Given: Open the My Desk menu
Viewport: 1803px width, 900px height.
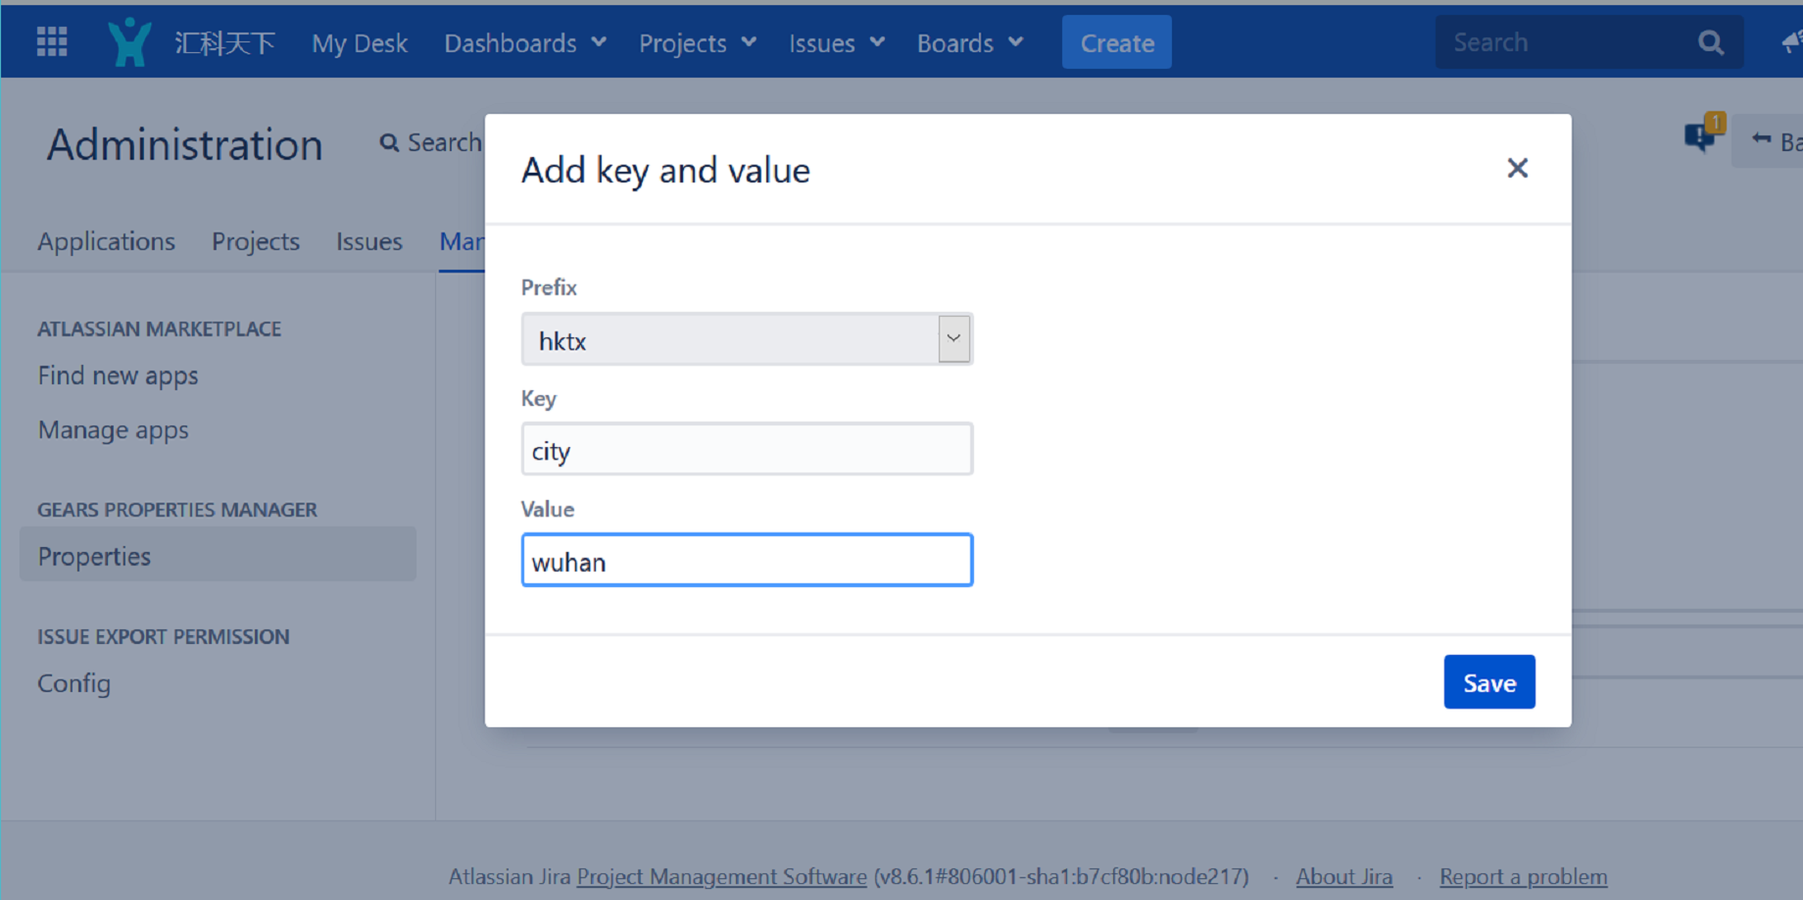Looking at the screenshot, I should pyautogui.click(x=359, y=43).
